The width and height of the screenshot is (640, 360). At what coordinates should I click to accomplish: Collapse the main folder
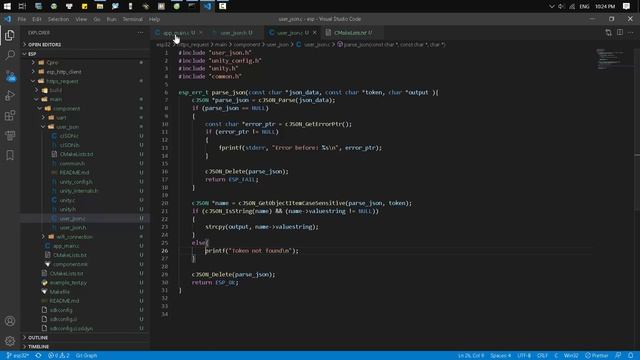(56, 99)
